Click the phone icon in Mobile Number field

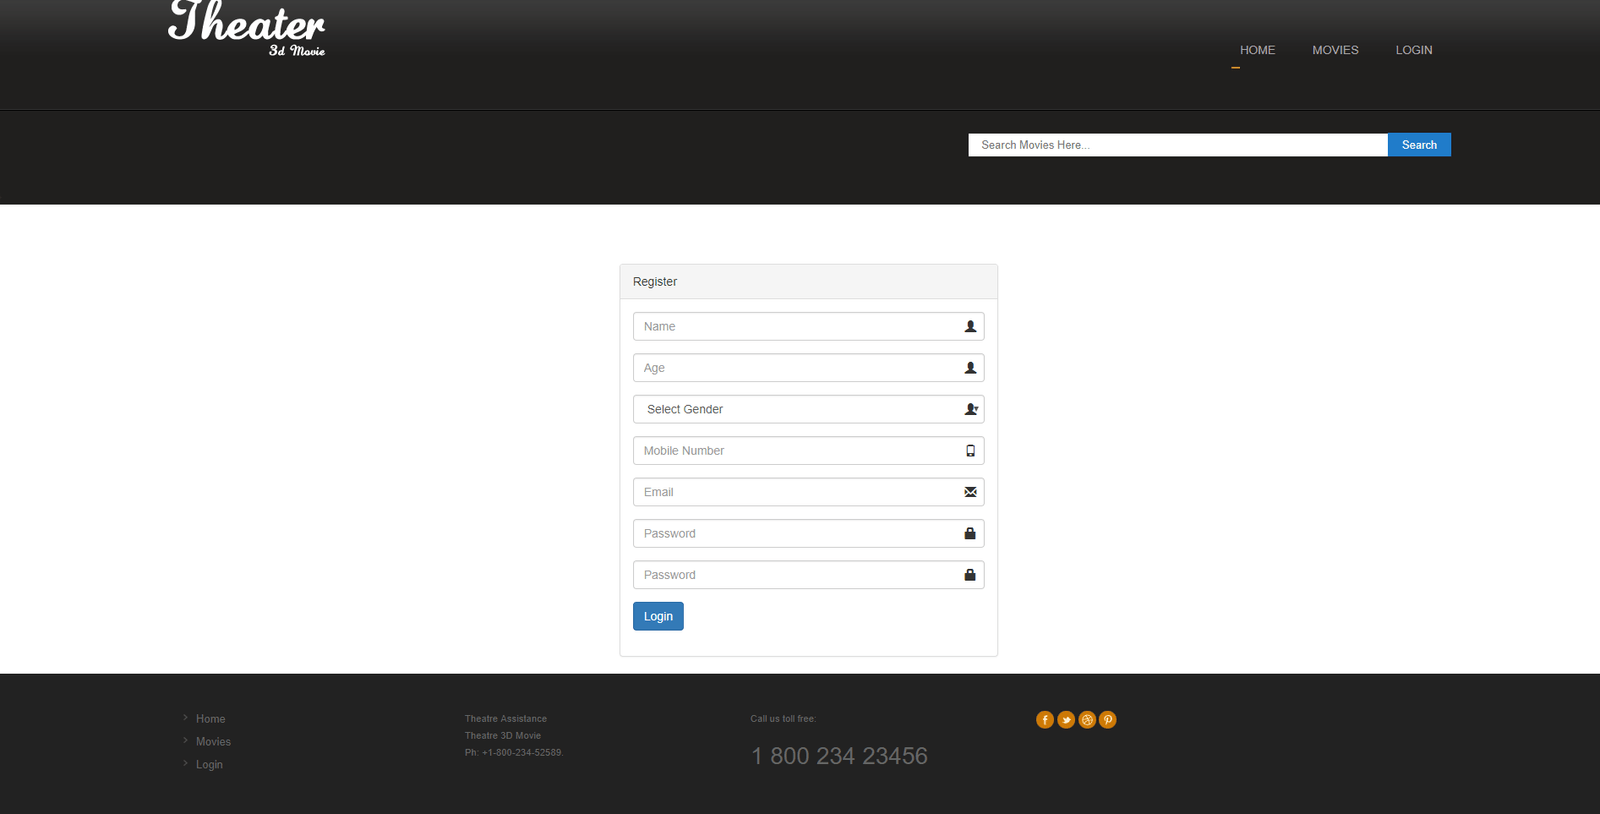[970, 451]
